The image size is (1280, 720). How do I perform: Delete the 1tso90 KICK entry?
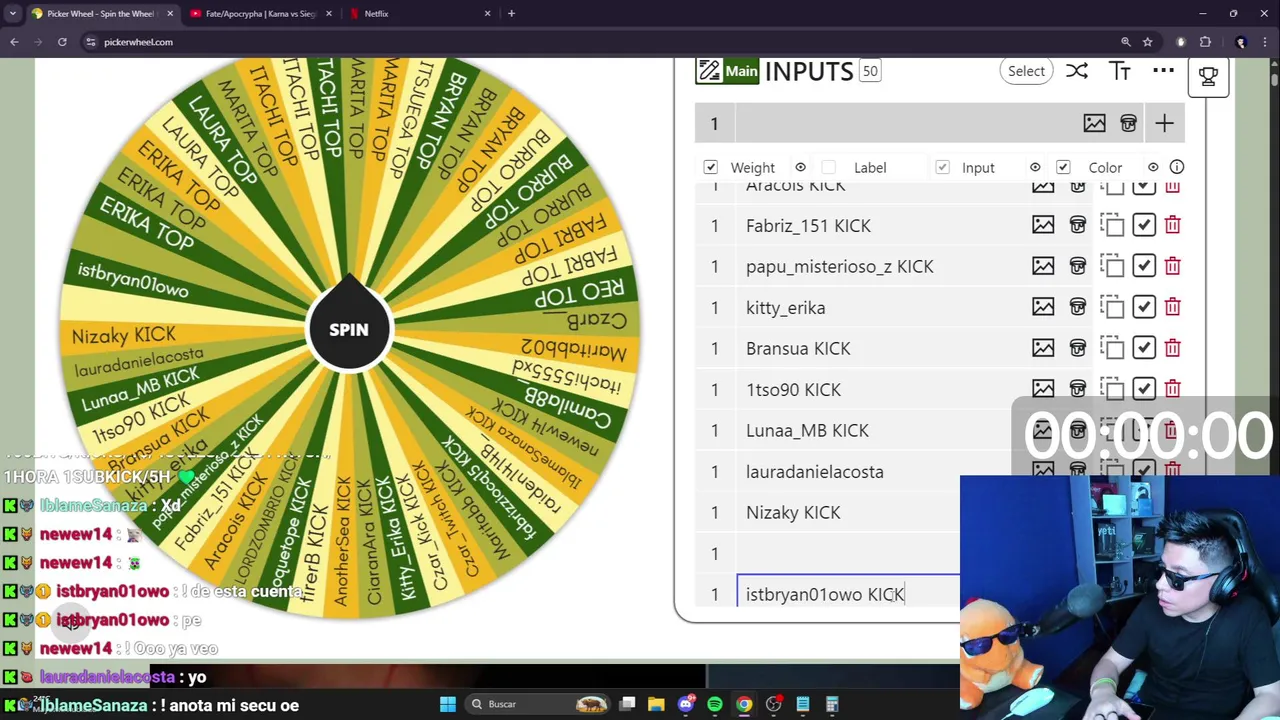pyautogui.click(x=1172, y=389)
